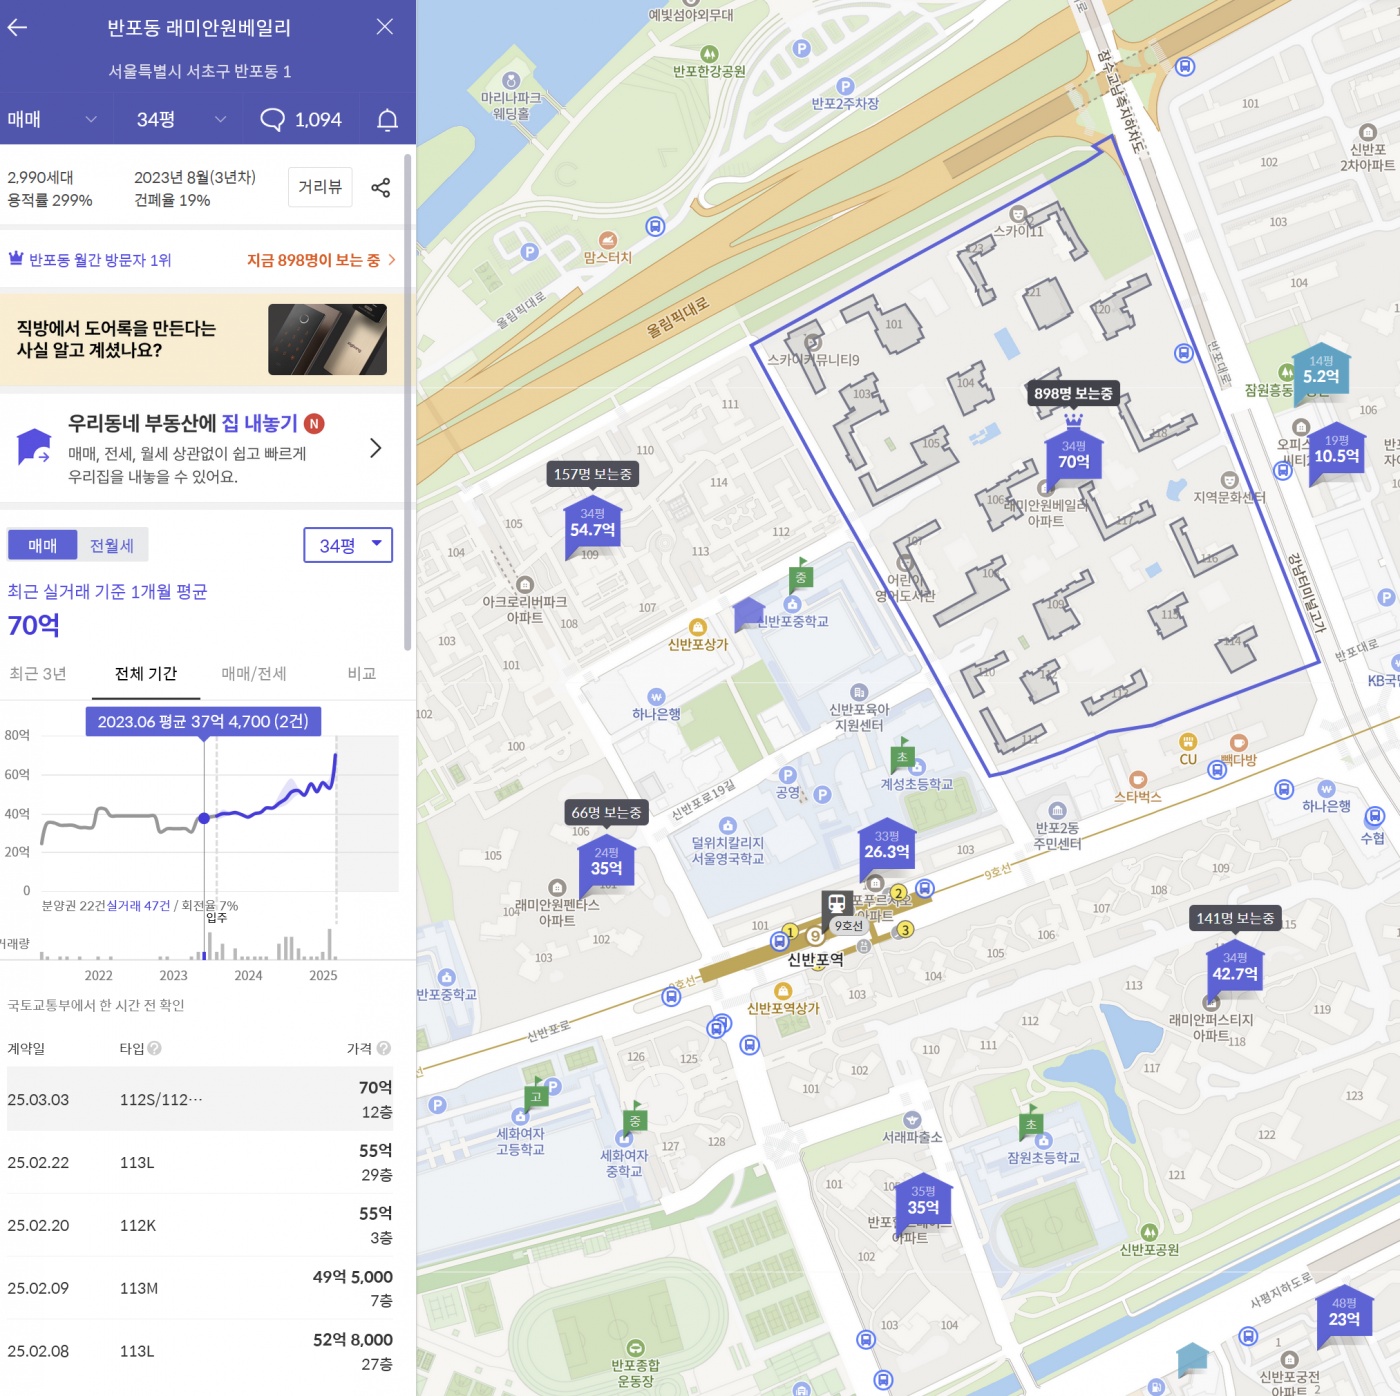Click the back arrow in header
The width and height of the screenshot is (1400, 1396).
(x=18, y=27)
